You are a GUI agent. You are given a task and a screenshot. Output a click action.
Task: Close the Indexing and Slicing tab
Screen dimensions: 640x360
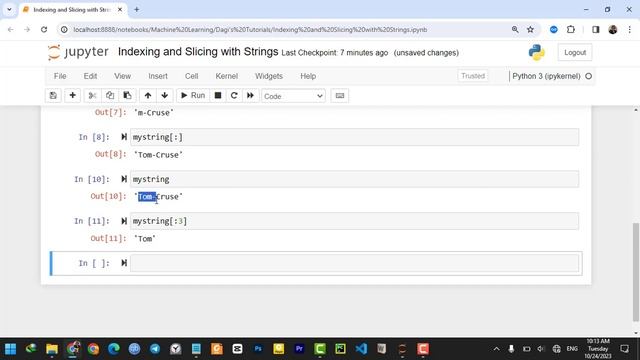[x=120, y=9]
